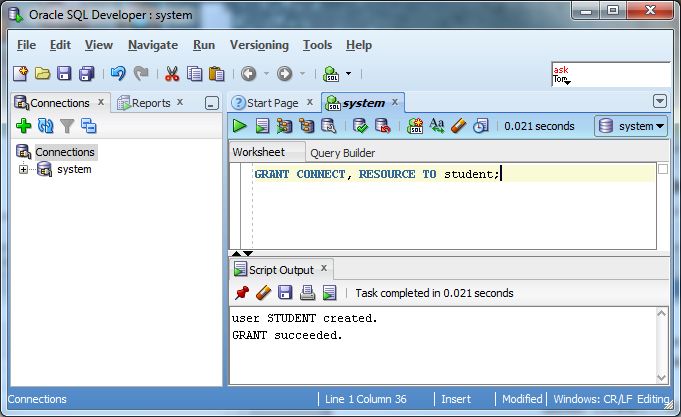This screenshot has width=681, height=417.
Task: Switch to the Start Page tab
Action: click(272, 103)
